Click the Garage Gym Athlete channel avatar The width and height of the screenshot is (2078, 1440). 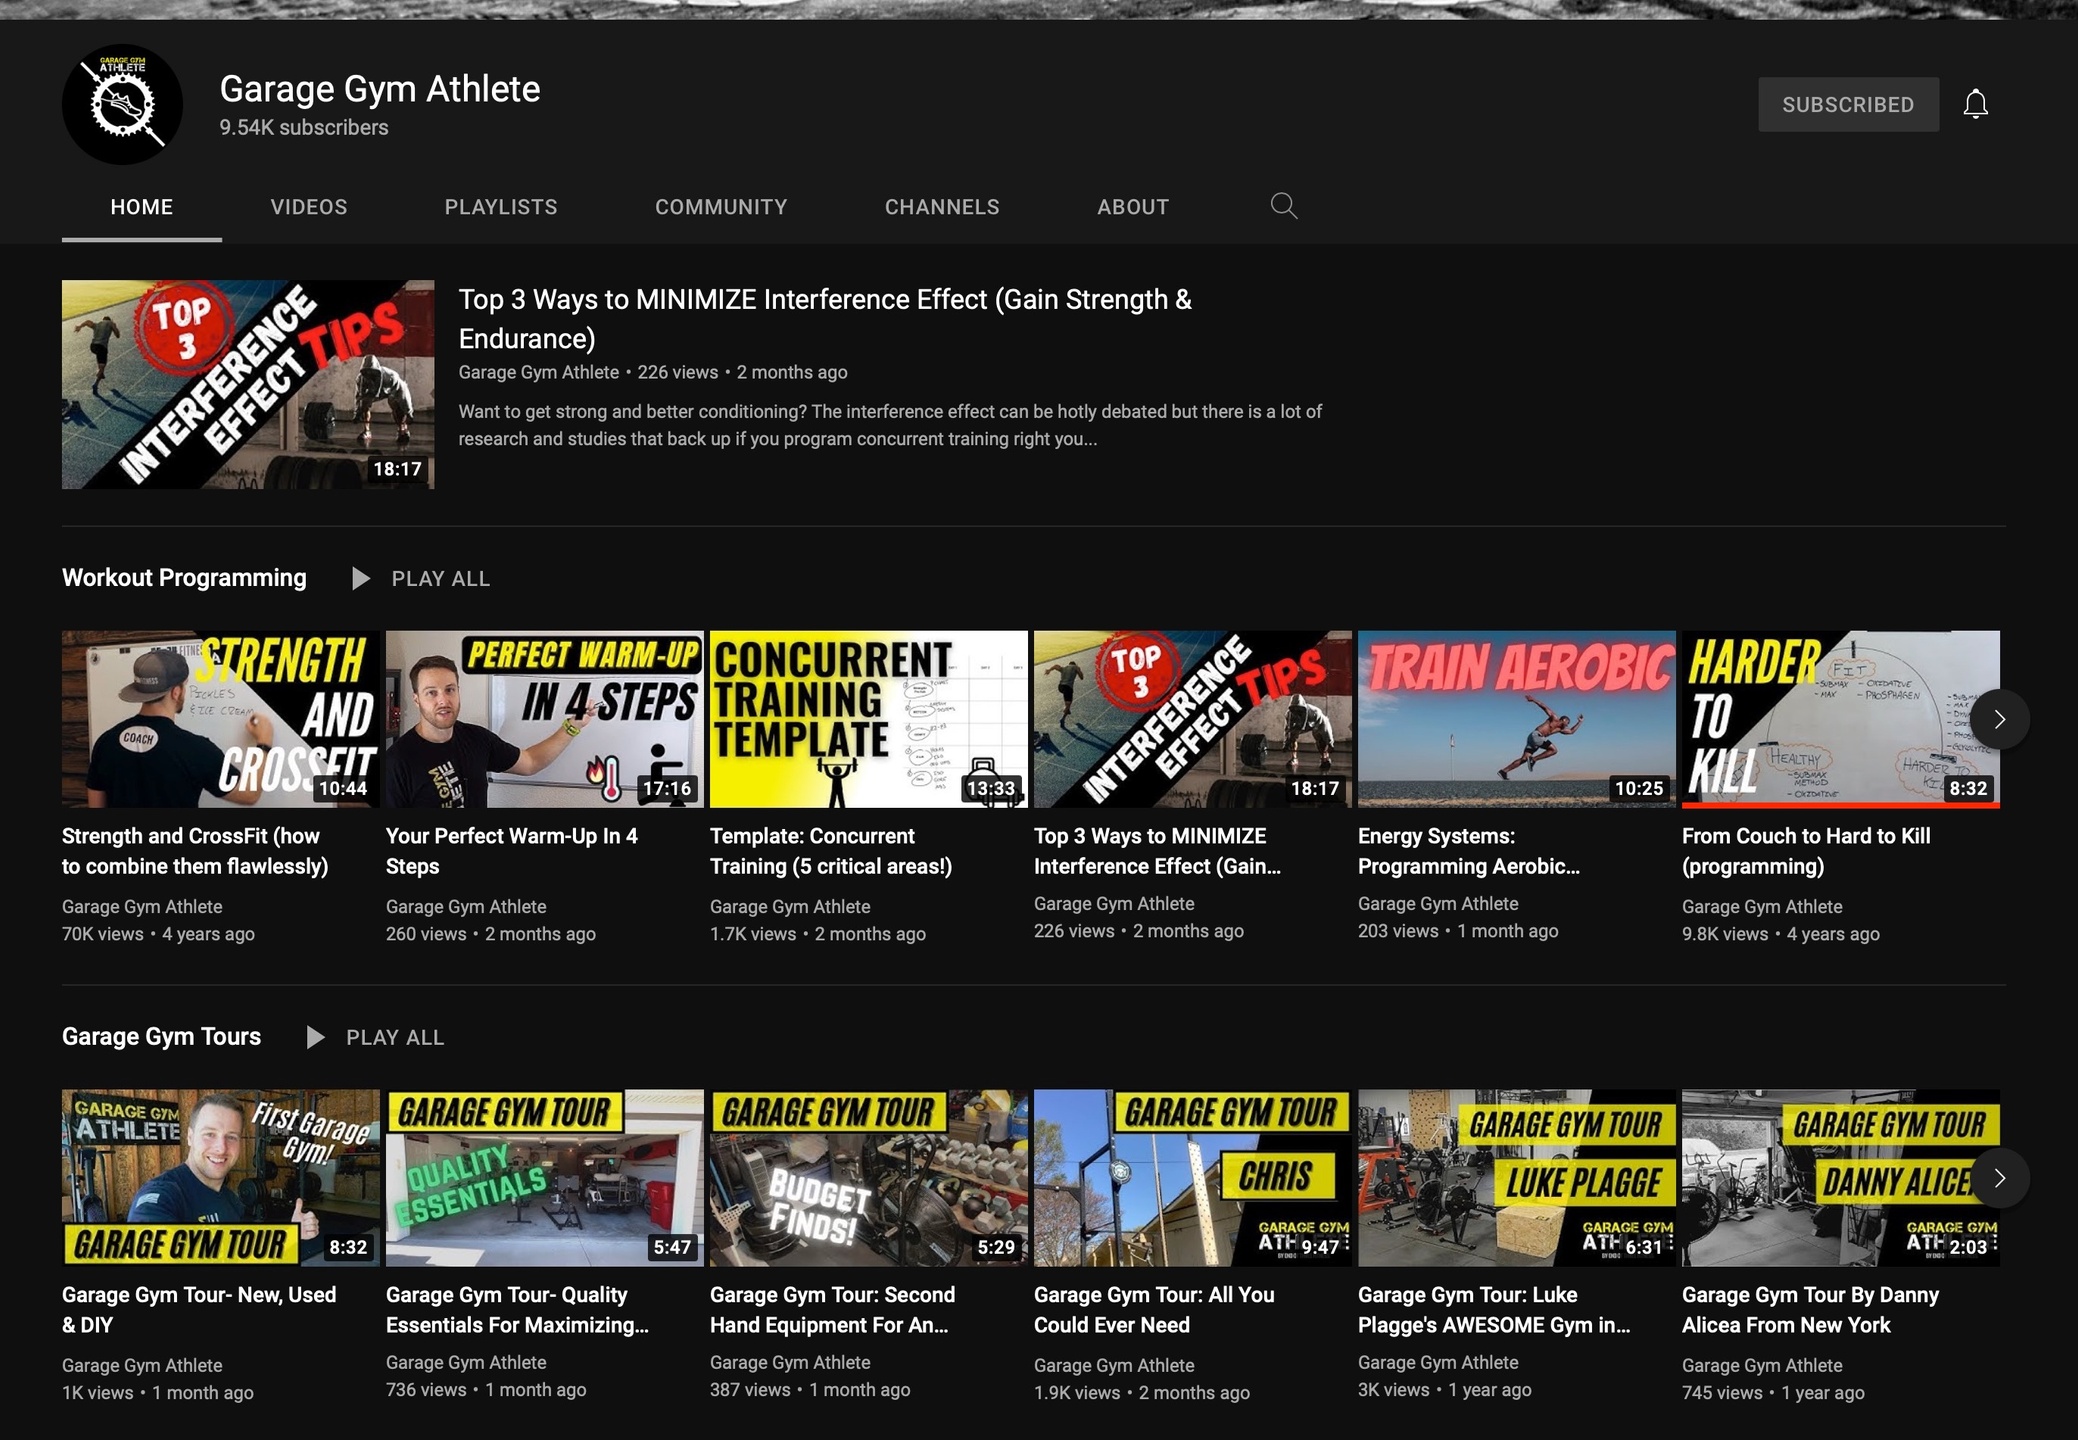[x=122, y=104]
